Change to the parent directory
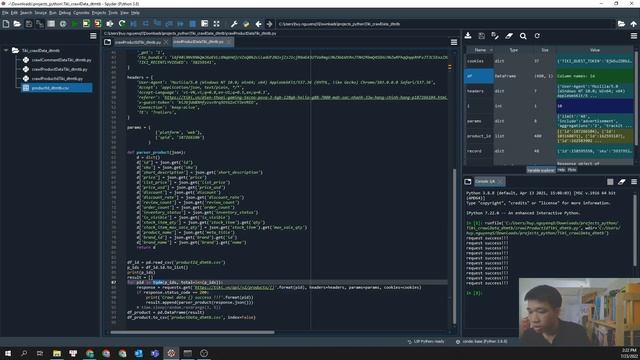 pos(633,24)
